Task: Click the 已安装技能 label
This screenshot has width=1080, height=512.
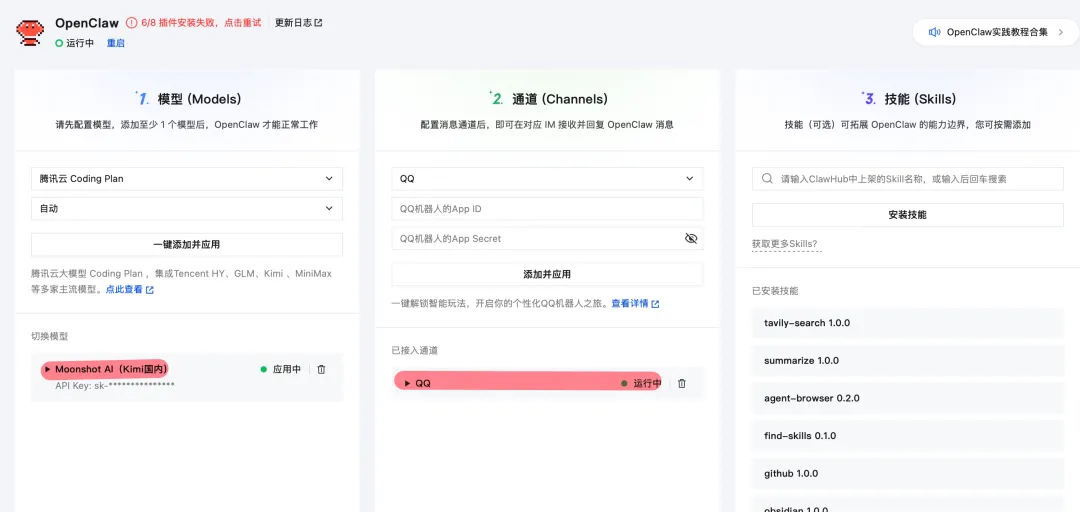Action: tap(776, 291)
